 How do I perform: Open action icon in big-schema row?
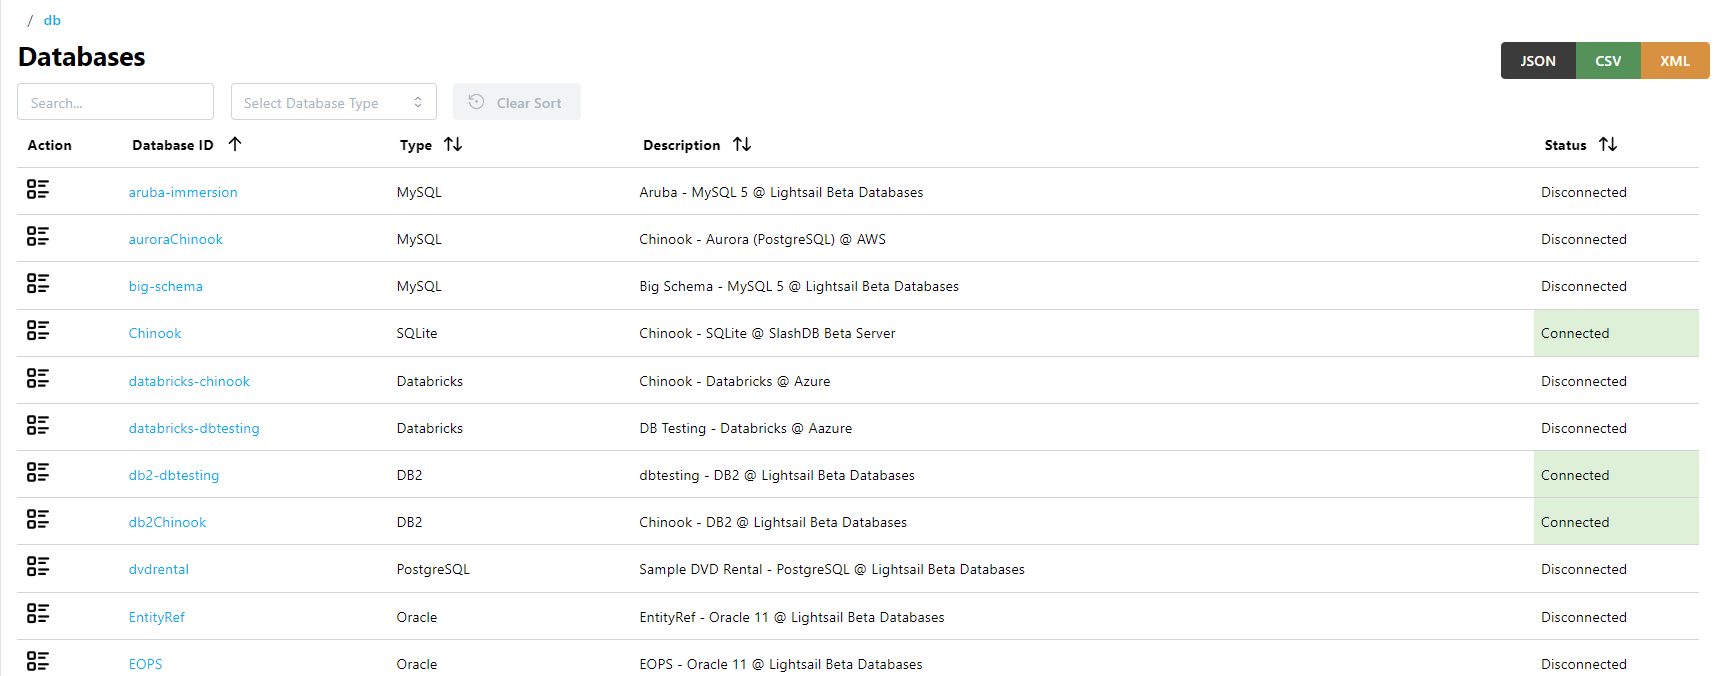pyautogui.click(x=38, y=284)
